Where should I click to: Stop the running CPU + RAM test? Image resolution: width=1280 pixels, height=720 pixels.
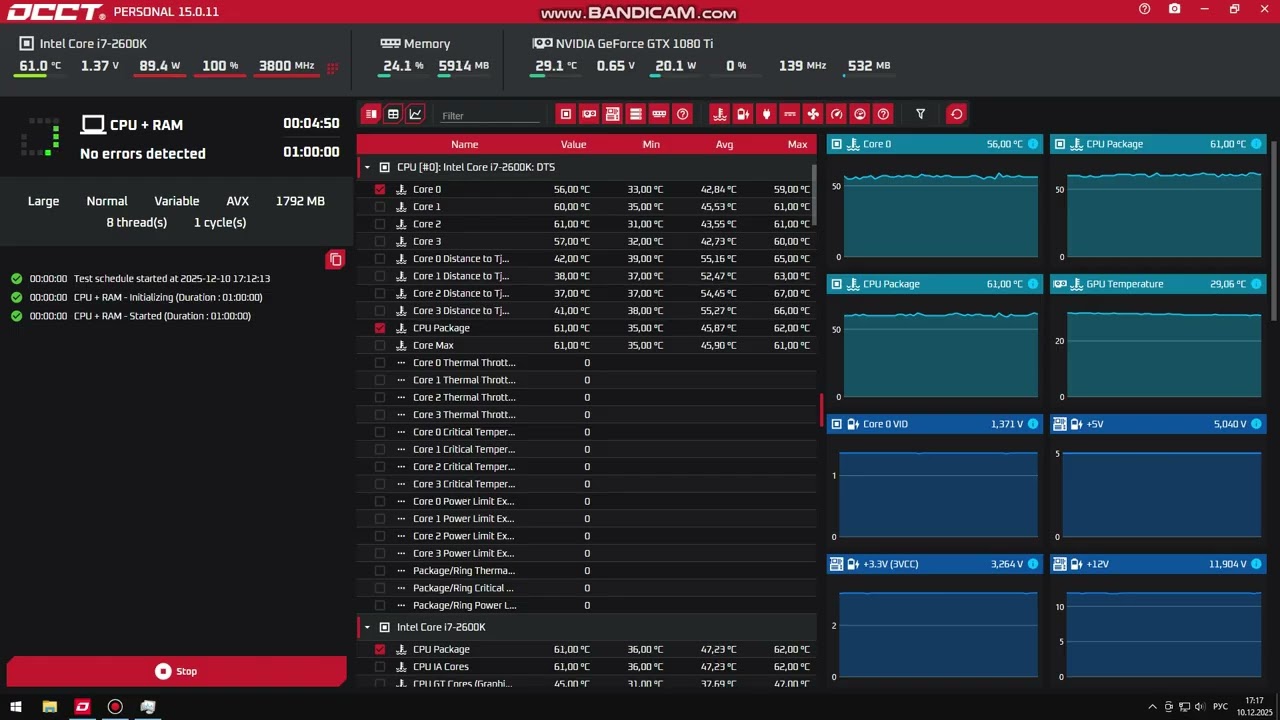(x=176, y=671)
